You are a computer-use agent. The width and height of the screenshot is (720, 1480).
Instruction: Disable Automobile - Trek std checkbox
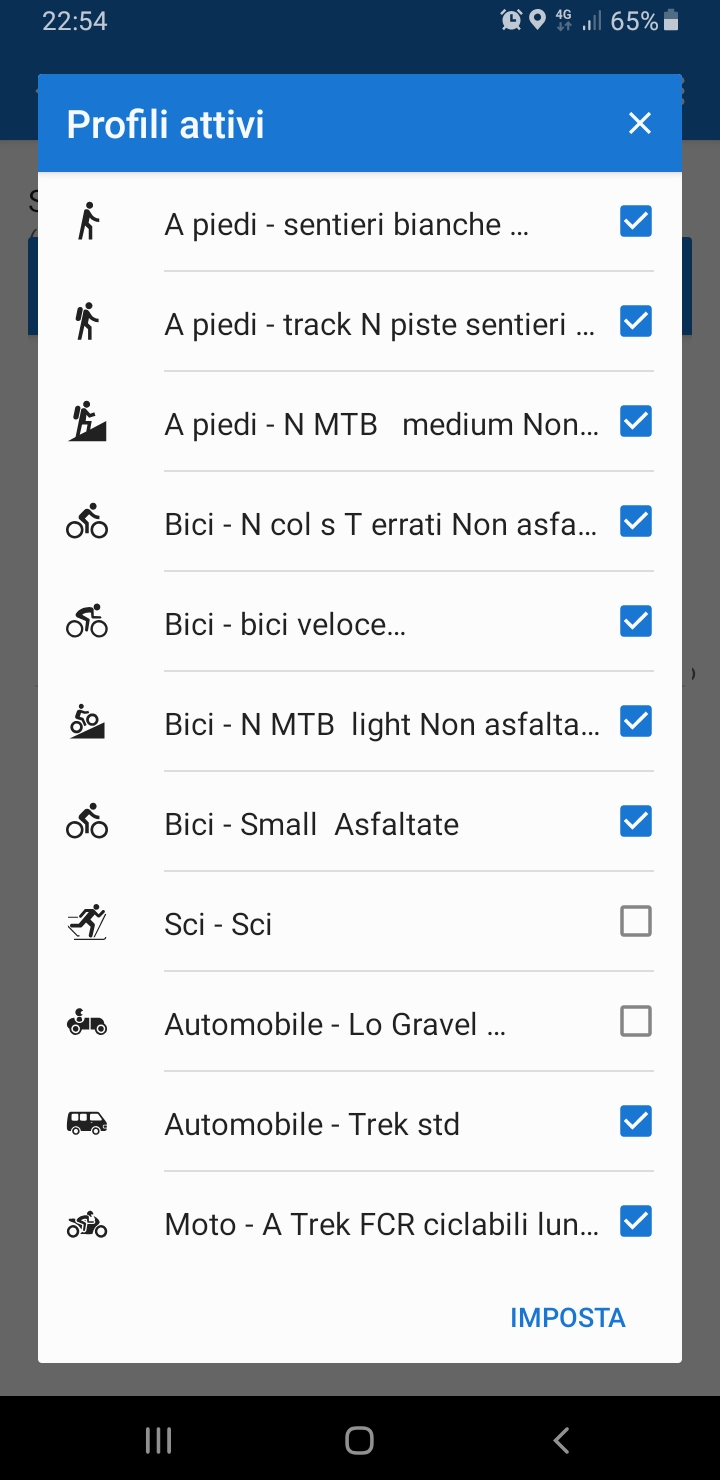click(x=636, y=1121)
